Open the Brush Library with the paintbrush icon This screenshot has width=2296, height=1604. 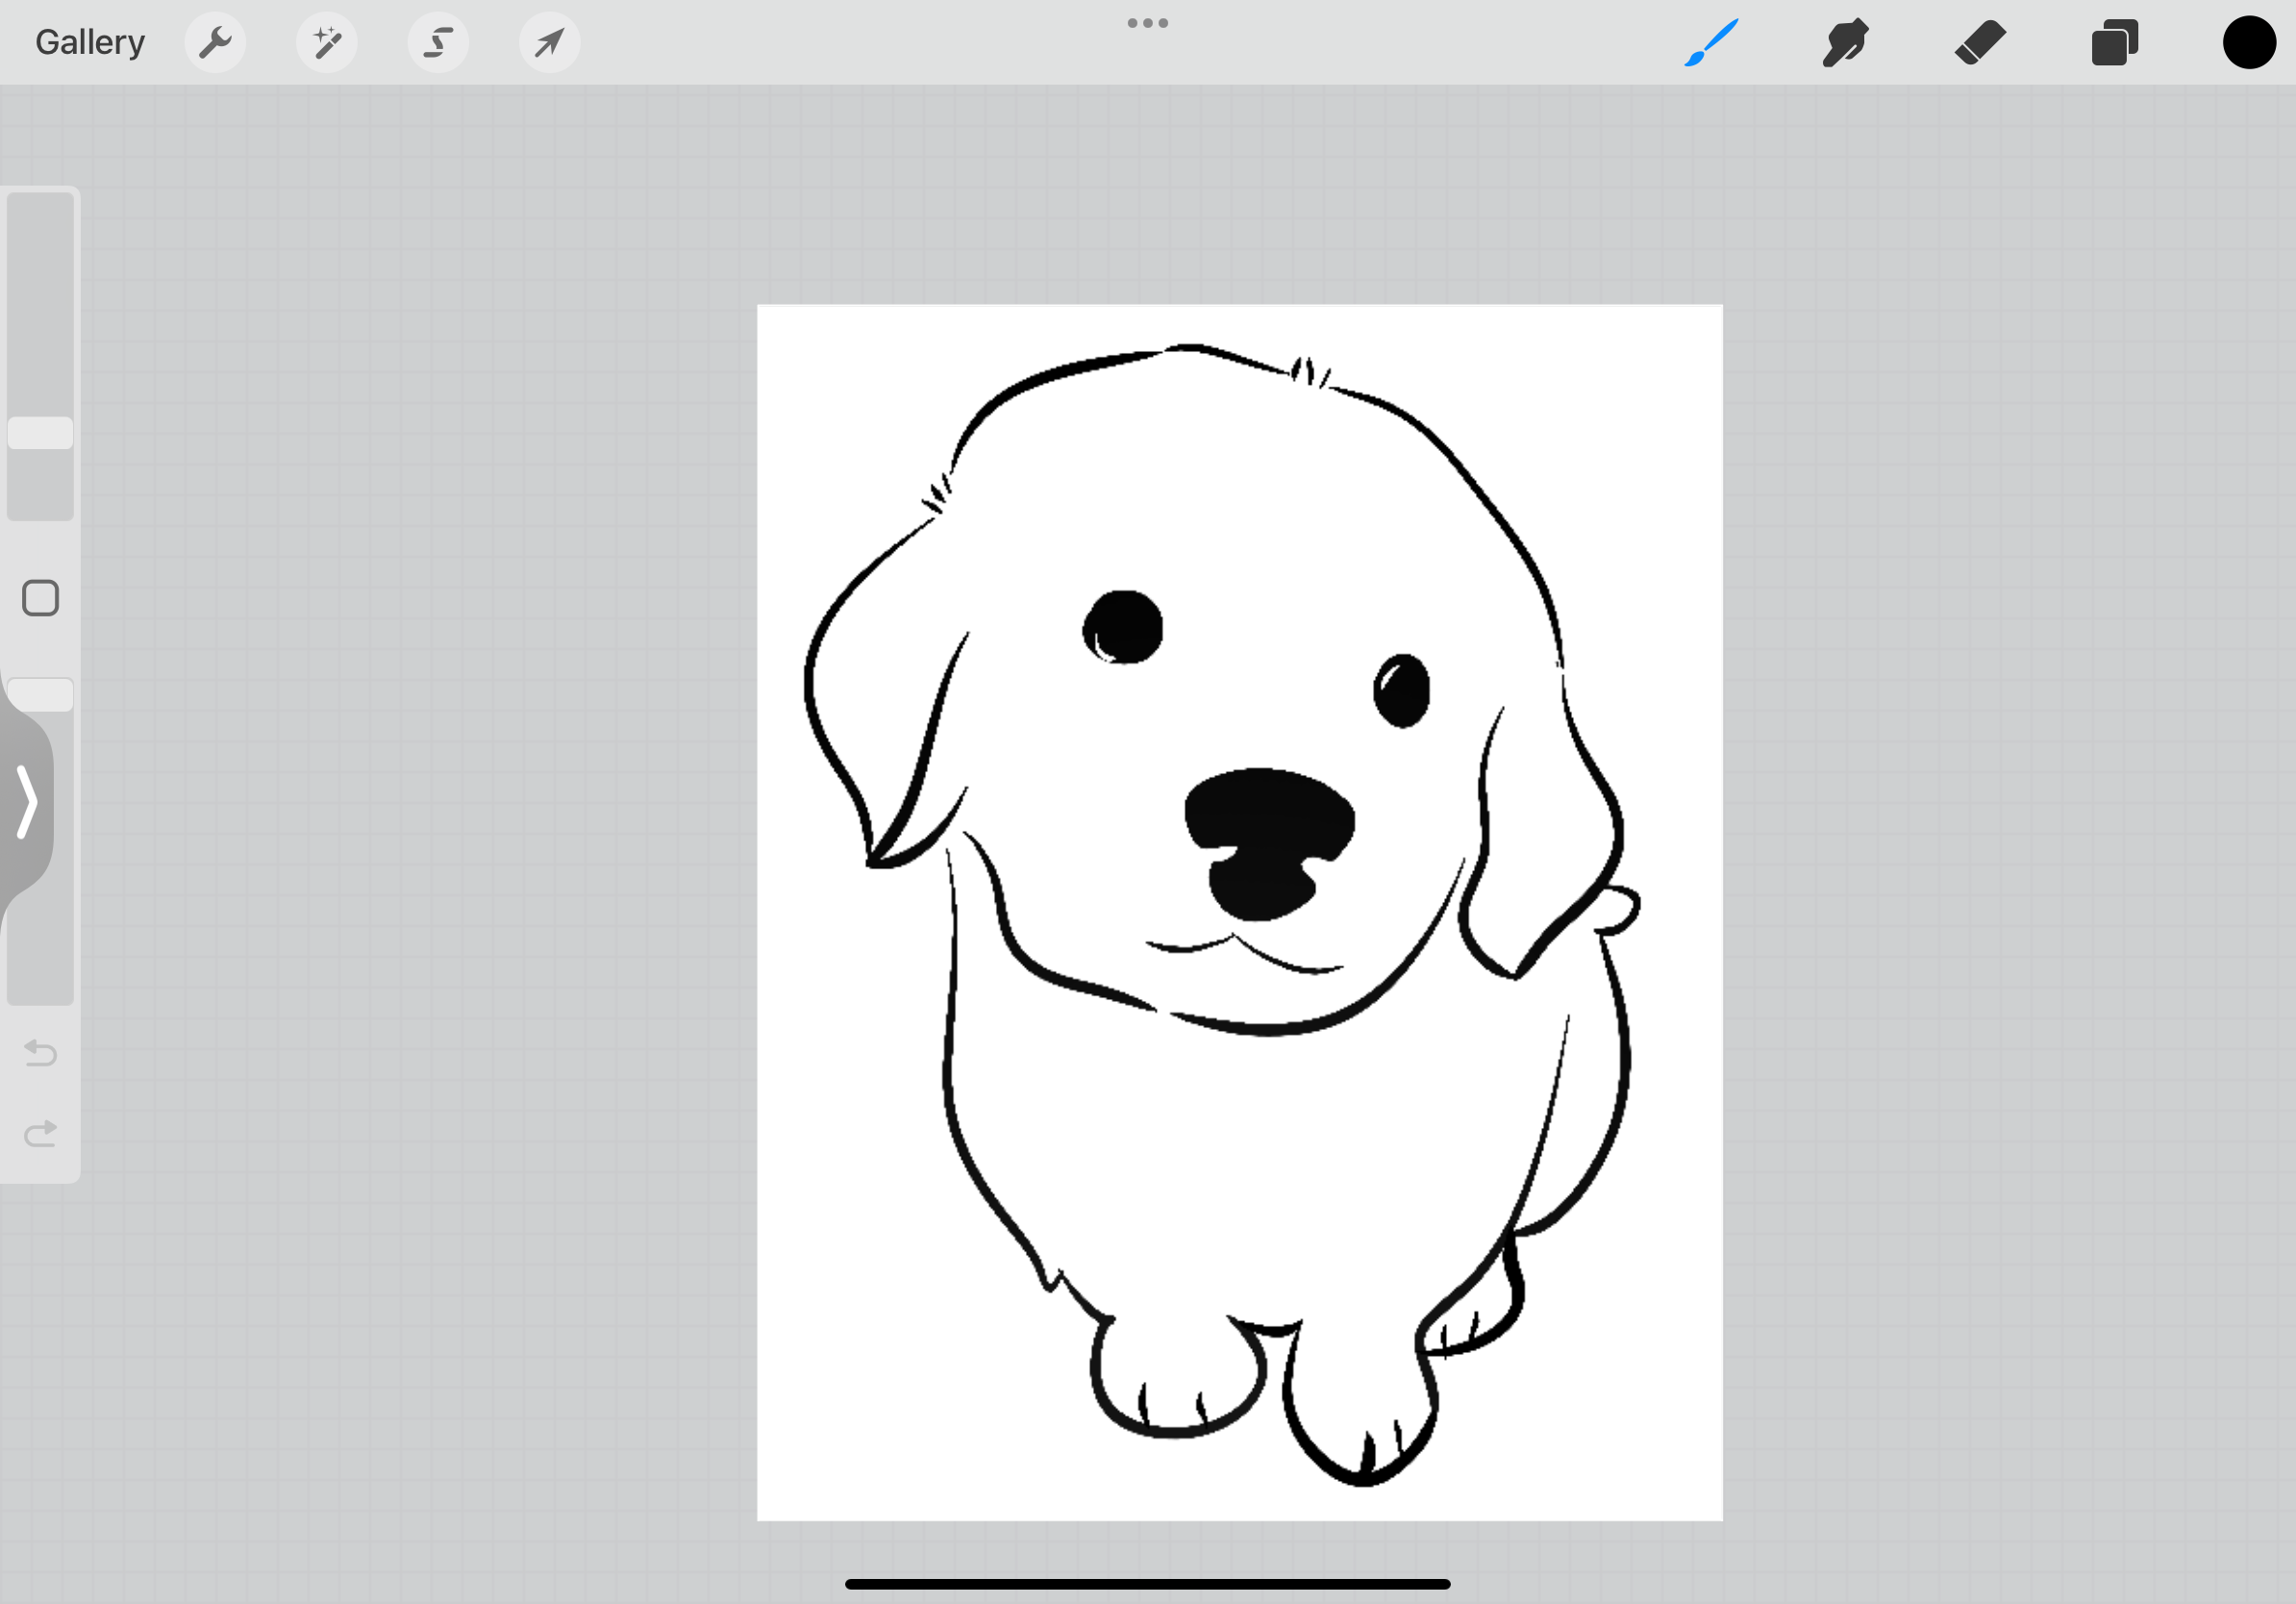(1711, 42)
